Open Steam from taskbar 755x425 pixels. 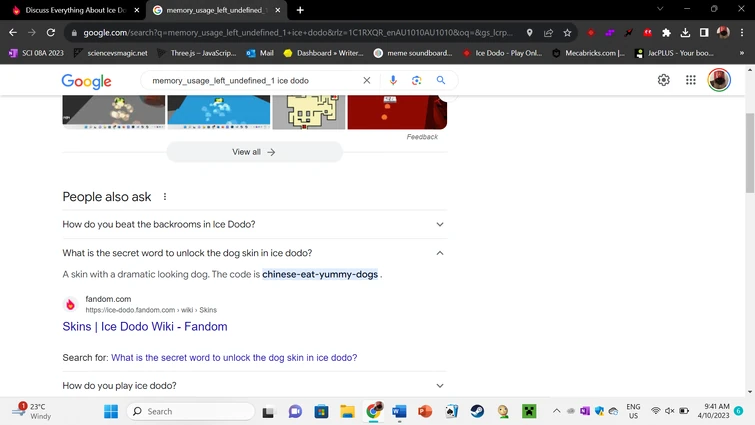[477, 412]
